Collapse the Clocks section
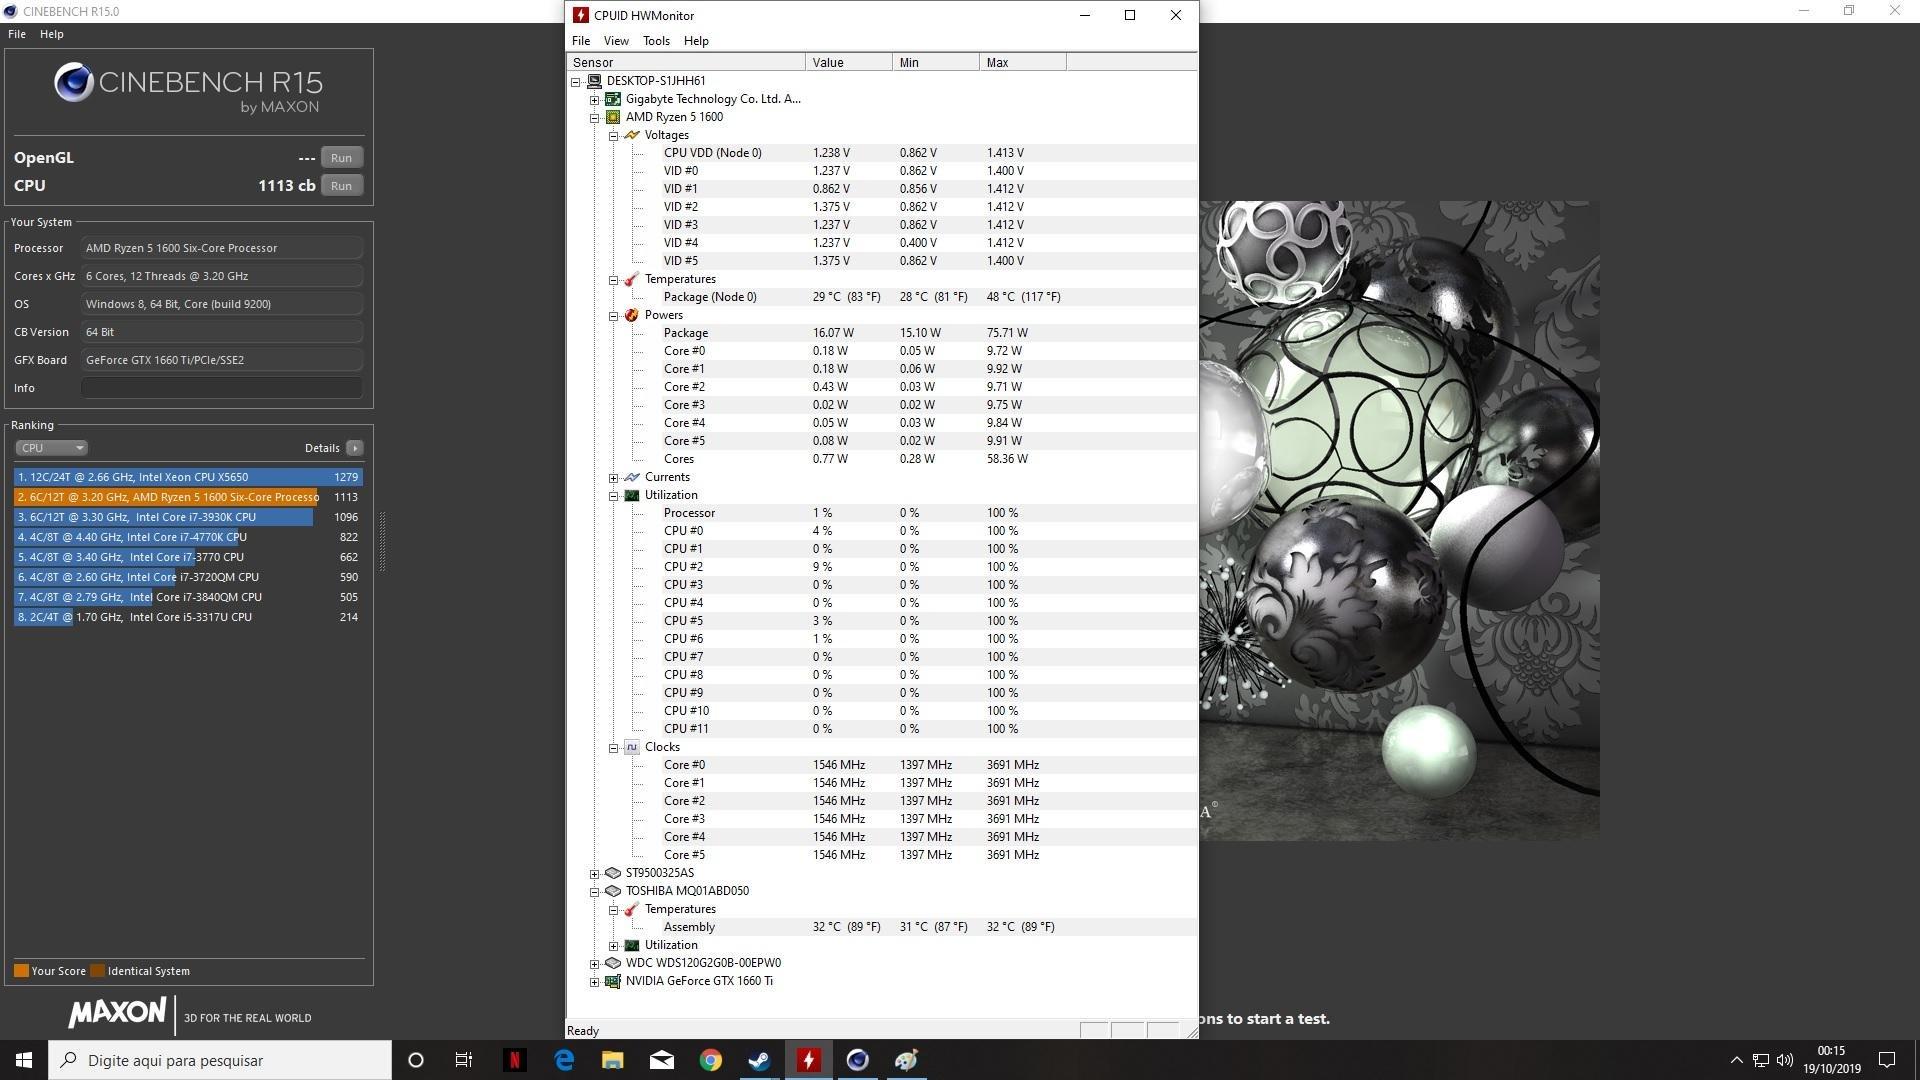 (614, 748)
